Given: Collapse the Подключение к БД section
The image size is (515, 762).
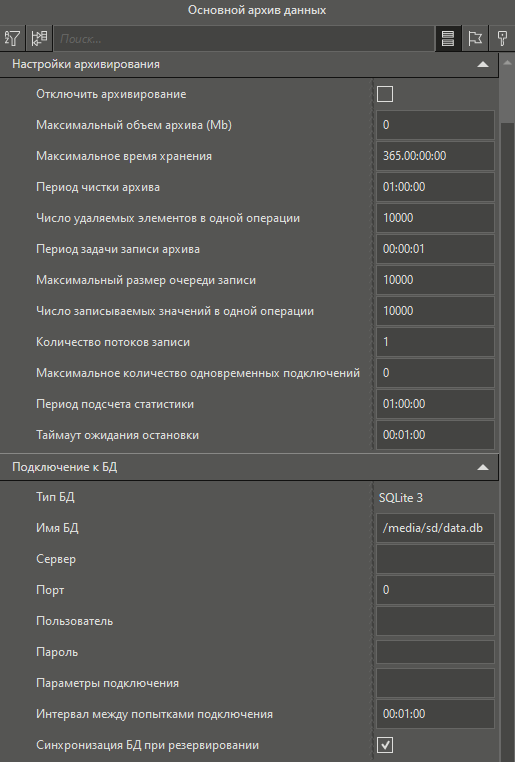Looking at the screenshot, I should (482, 467).
